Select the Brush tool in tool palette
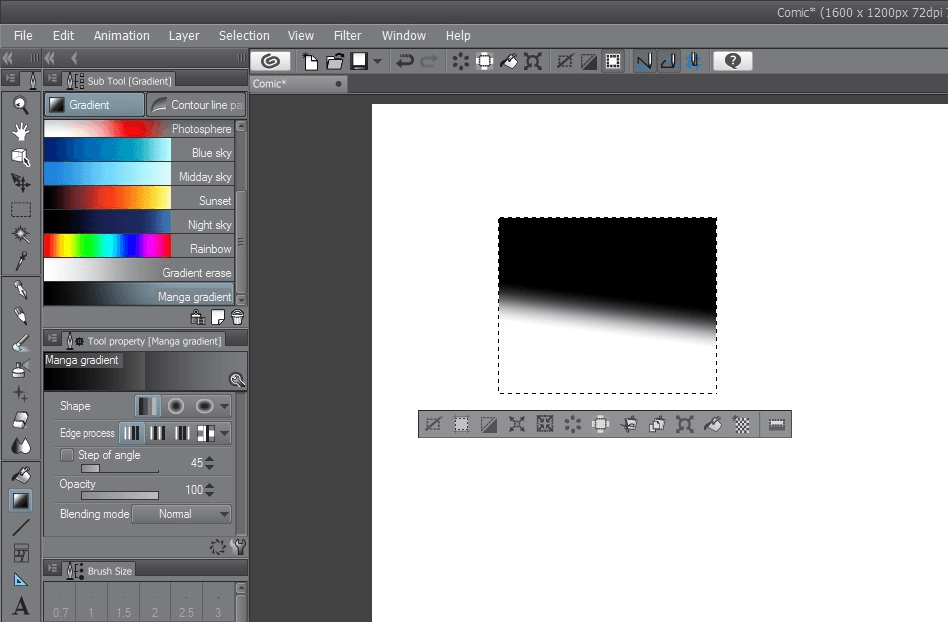Screen dimensions: 948x622 click(x=21, y=343)
